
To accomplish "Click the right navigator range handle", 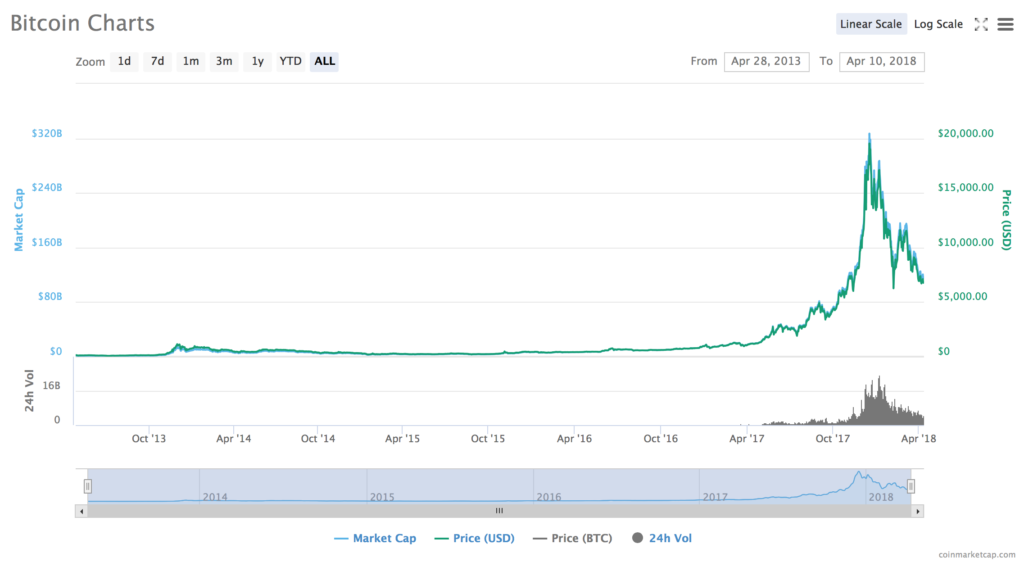I will 911,486.
